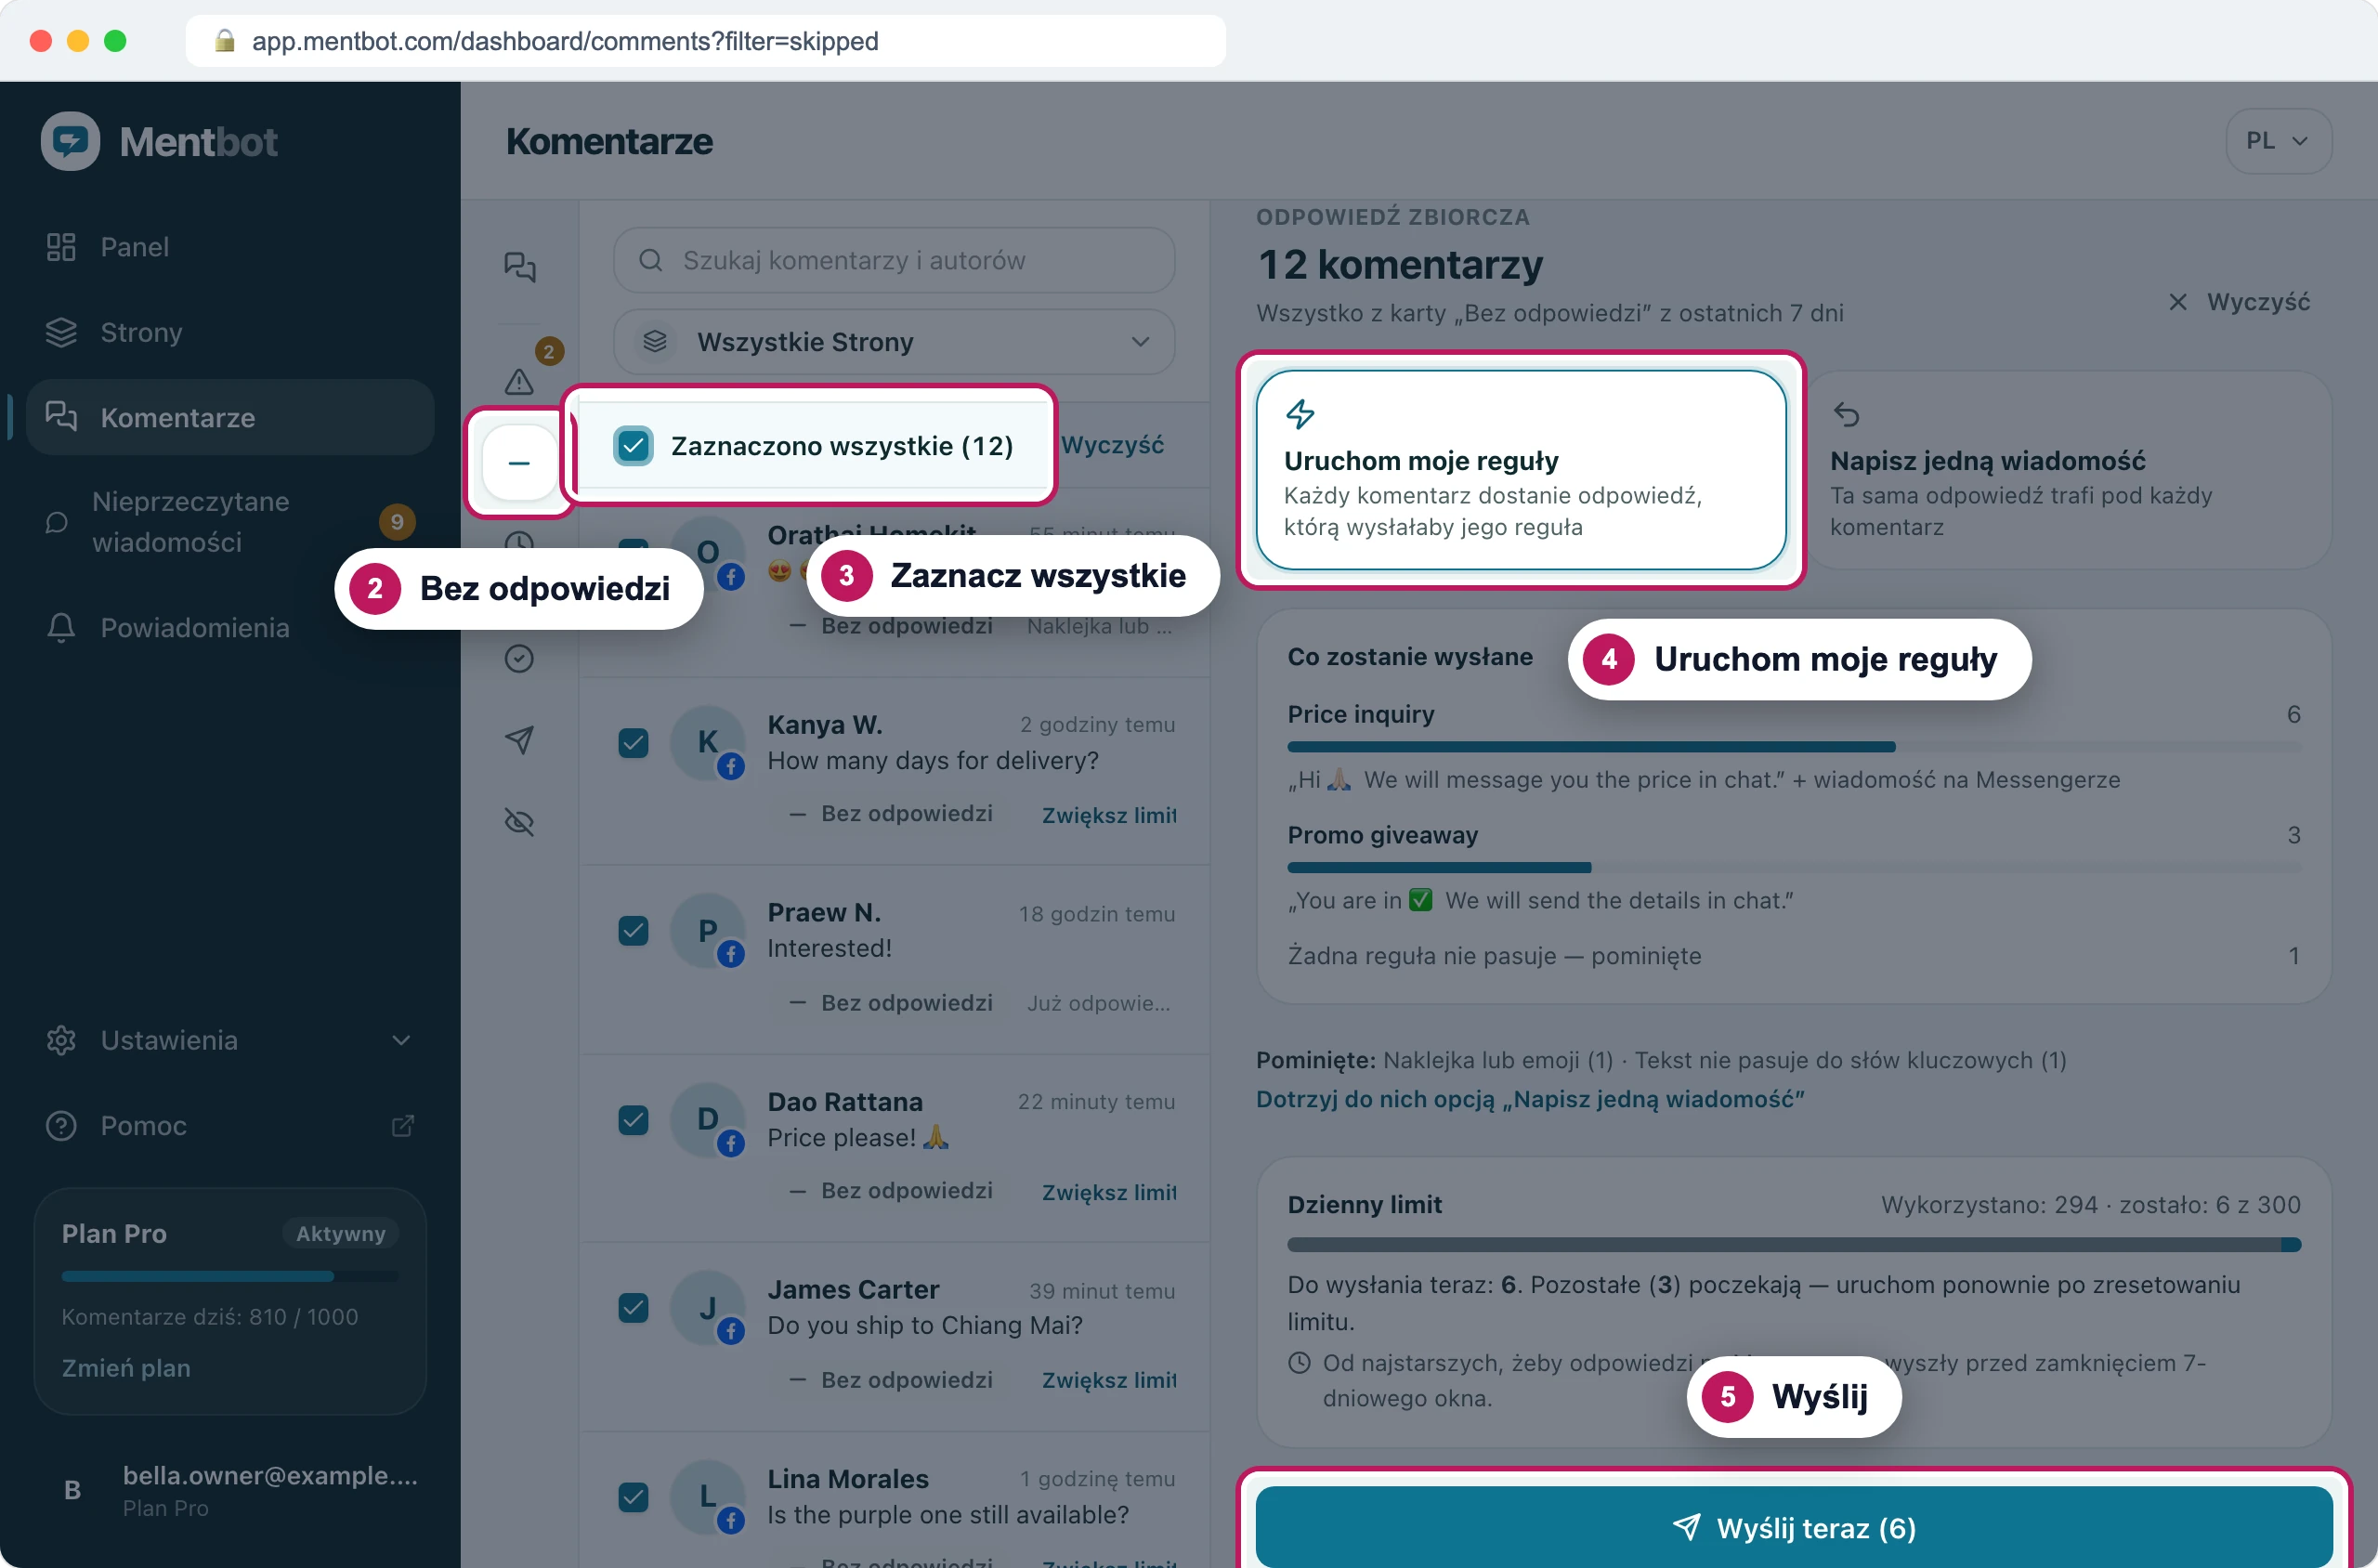Screen dimensions: 2378x1568
Task: Click the Price inquiry progress bar
Action: [x=1794, y=747]
